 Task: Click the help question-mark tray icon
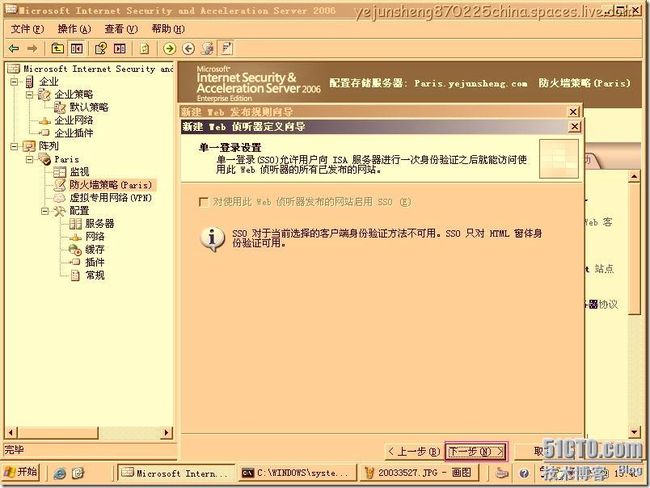tap(524, 473)
